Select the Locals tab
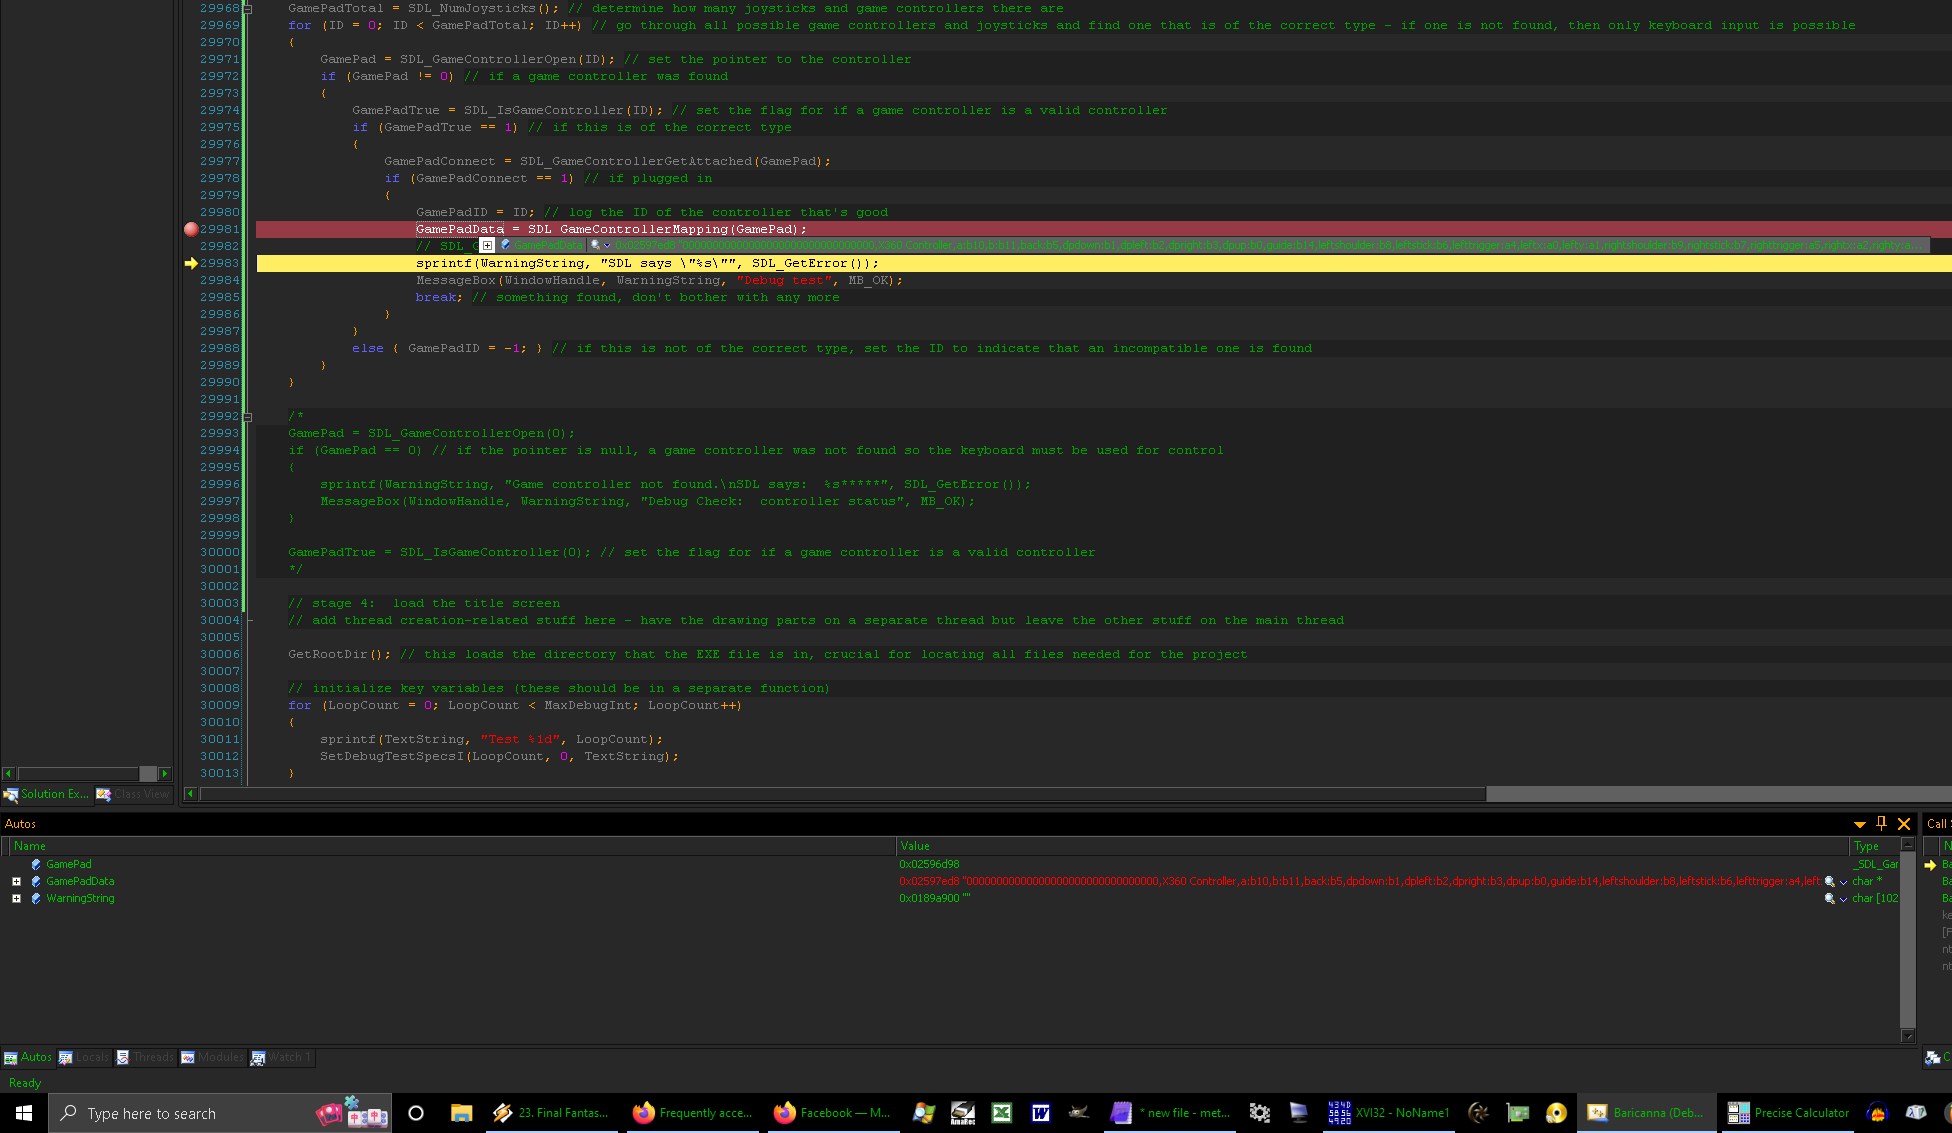 84,1057
